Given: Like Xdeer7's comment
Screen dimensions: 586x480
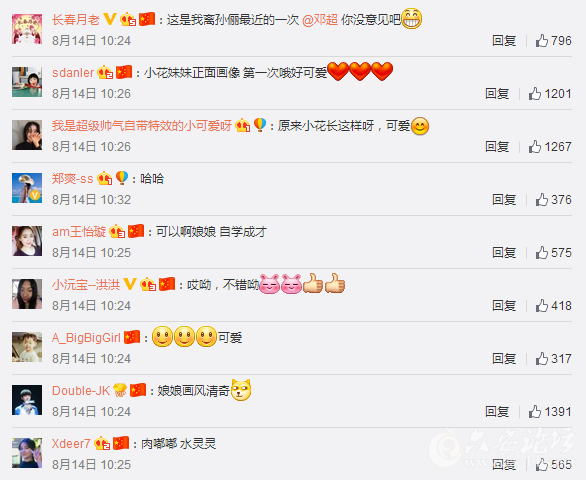Looking at the screenshot, I should pyautogui.click(x=542, y=465).
